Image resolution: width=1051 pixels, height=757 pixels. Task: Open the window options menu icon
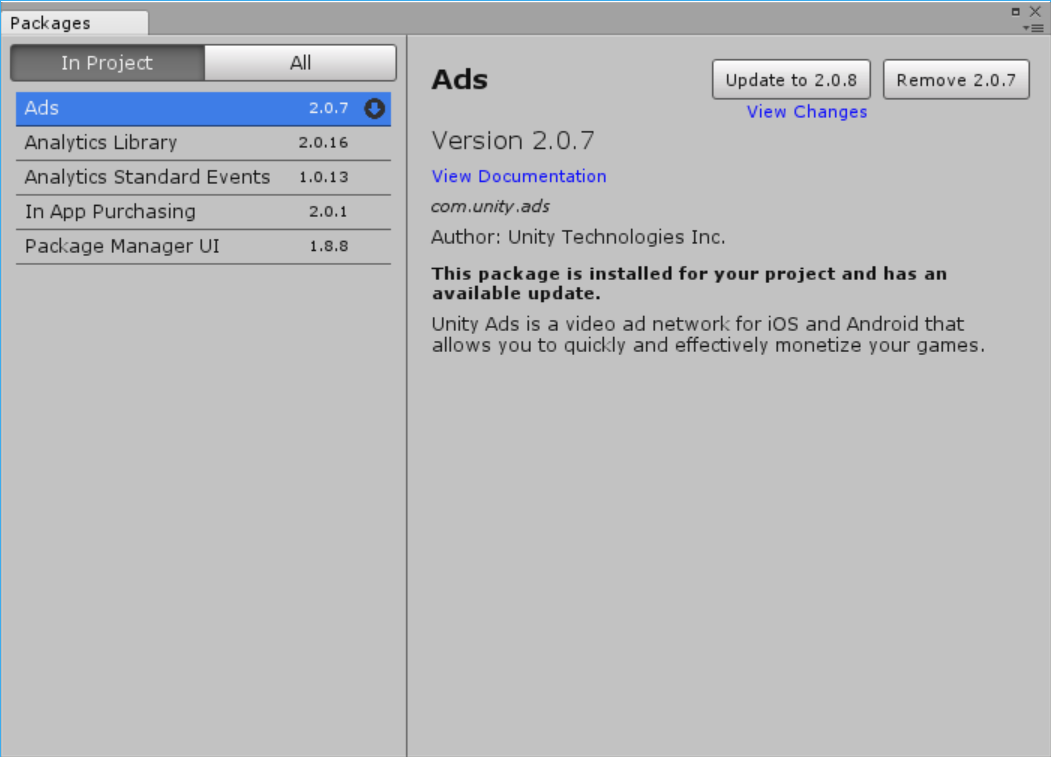(1033, 28)
